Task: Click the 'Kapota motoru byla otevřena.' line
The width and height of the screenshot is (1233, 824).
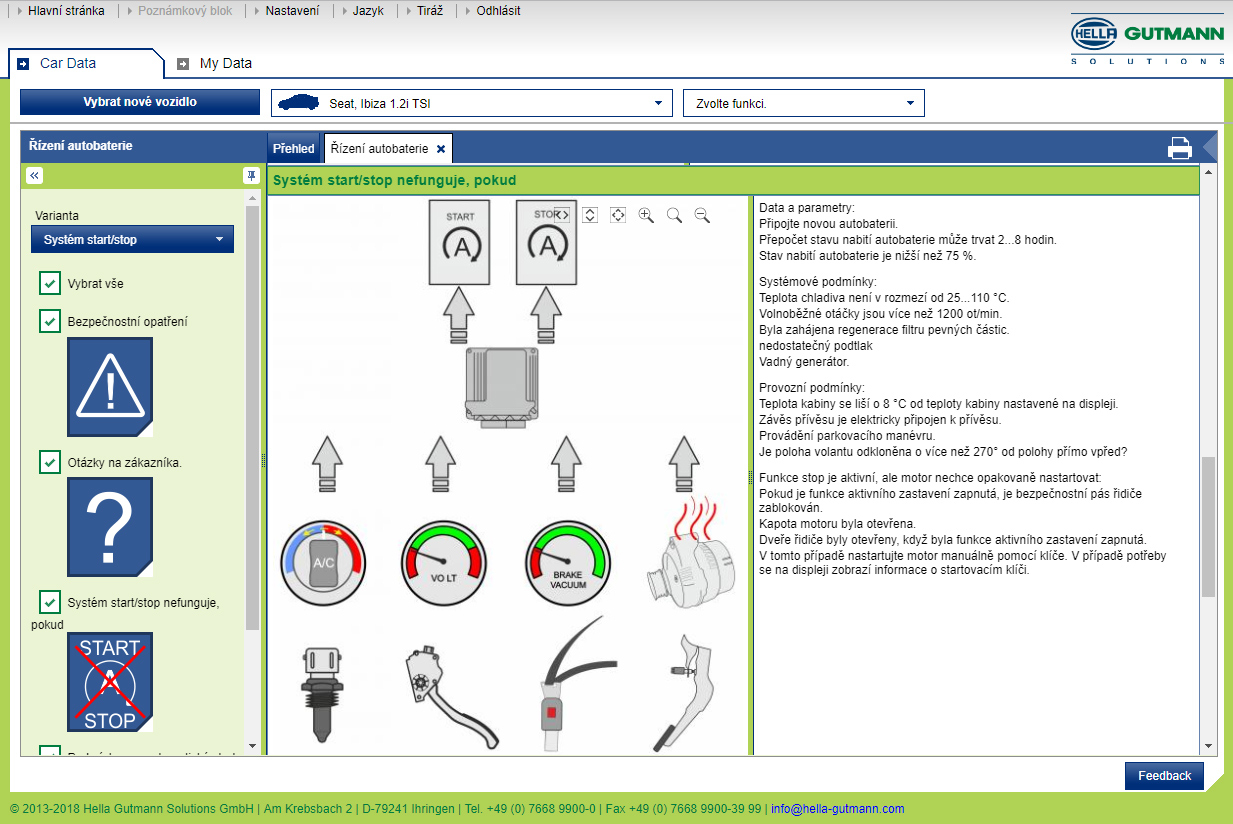Action: click(x=837, y=524)
